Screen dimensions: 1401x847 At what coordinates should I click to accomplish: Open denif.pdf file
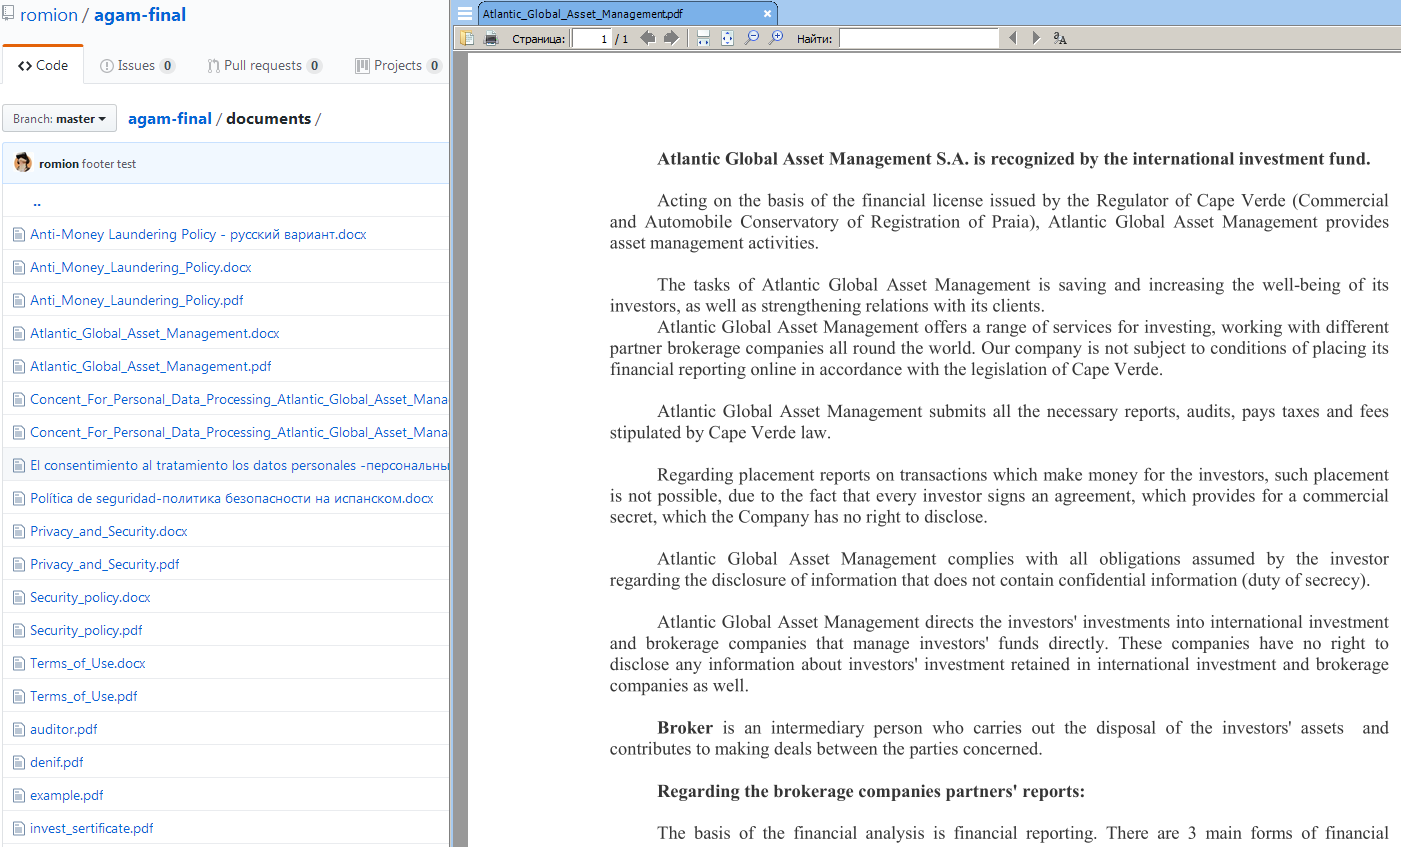point(57,762)
